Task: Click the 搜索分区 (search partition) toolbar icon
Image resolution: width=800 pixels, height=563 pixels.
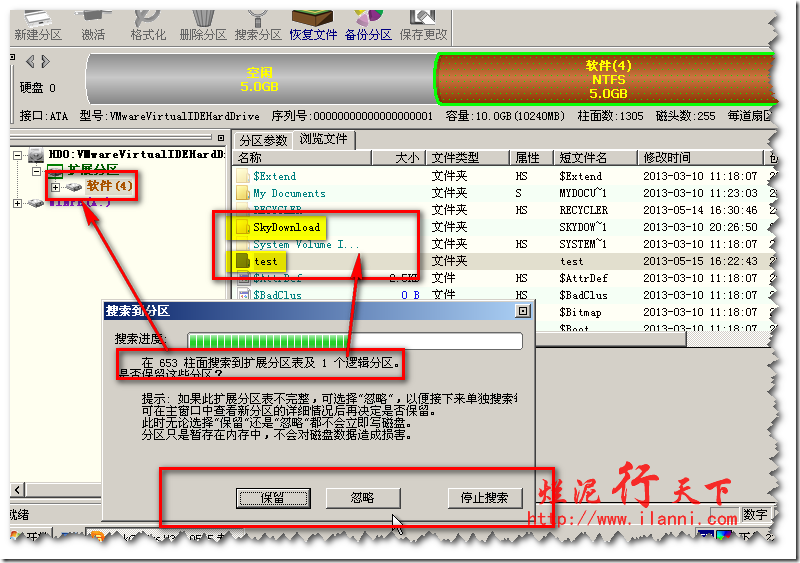Action: pyautogui.click(x=257, y=18)
